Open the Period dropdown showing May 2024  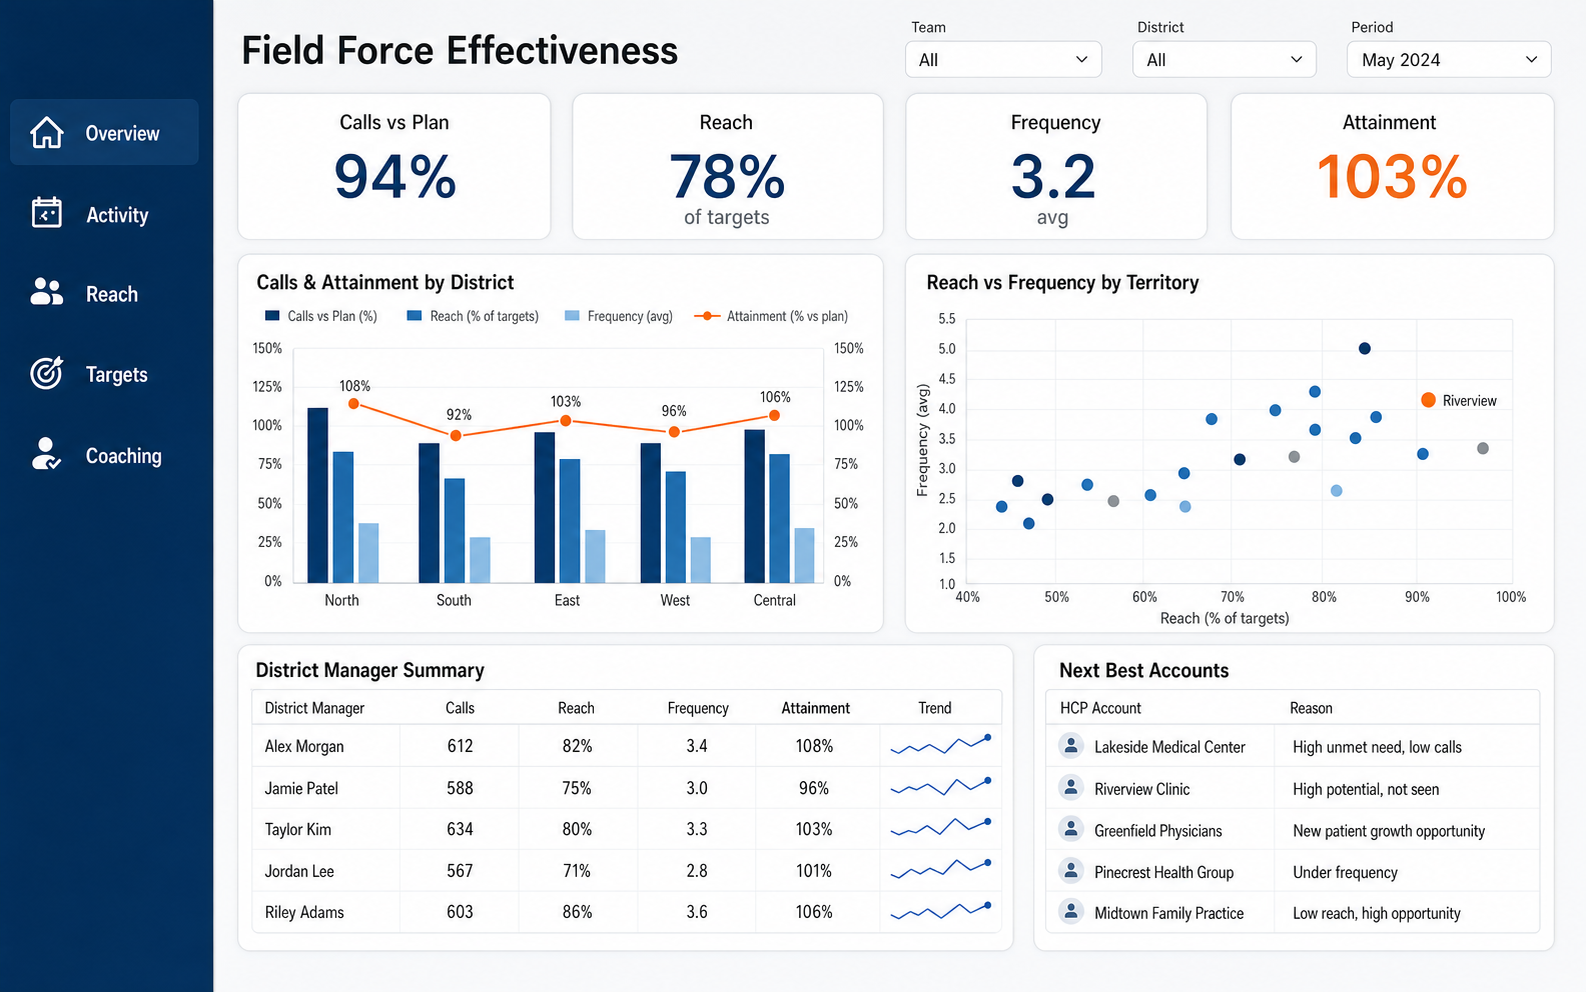click(x=1449, y=59)
